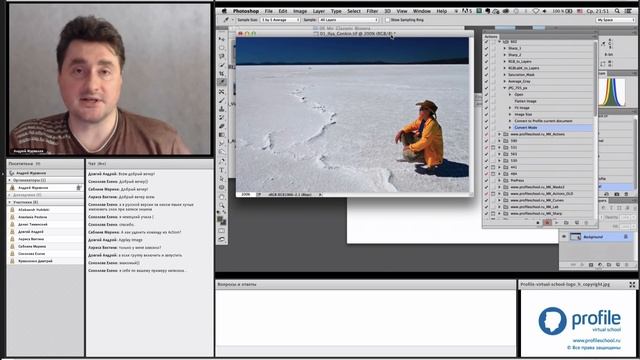Screen dimensions: 640x360
Task: Select the Clone Stamp tool
Action: click(222, 109)
